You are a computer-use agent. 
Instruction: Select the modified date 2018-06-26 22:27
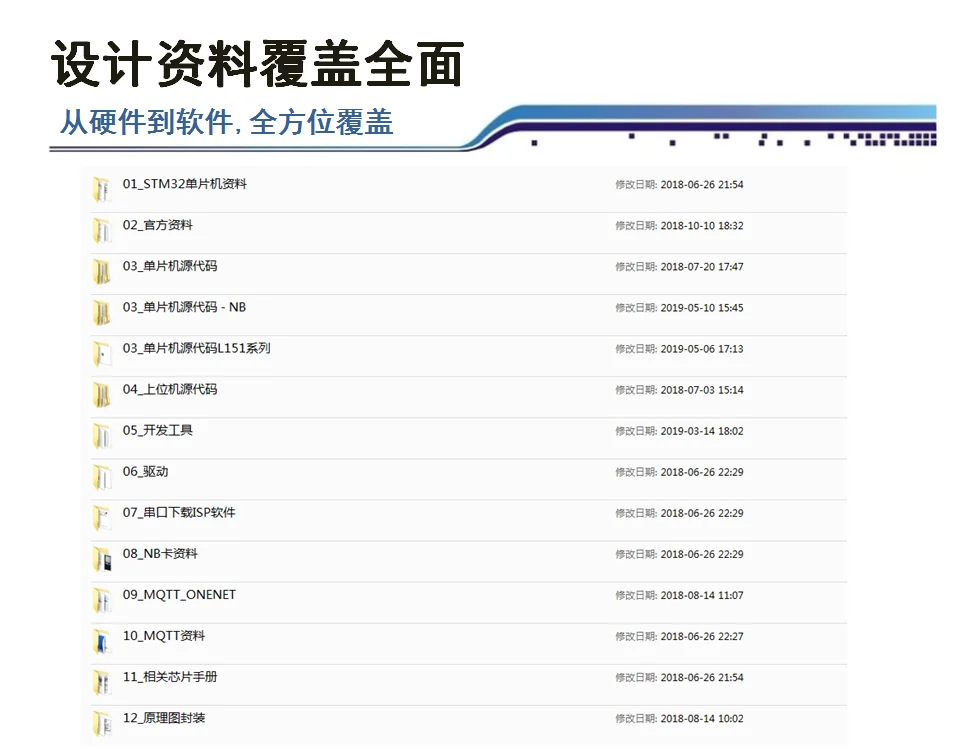pyautogui.click(x=702, y=637)
